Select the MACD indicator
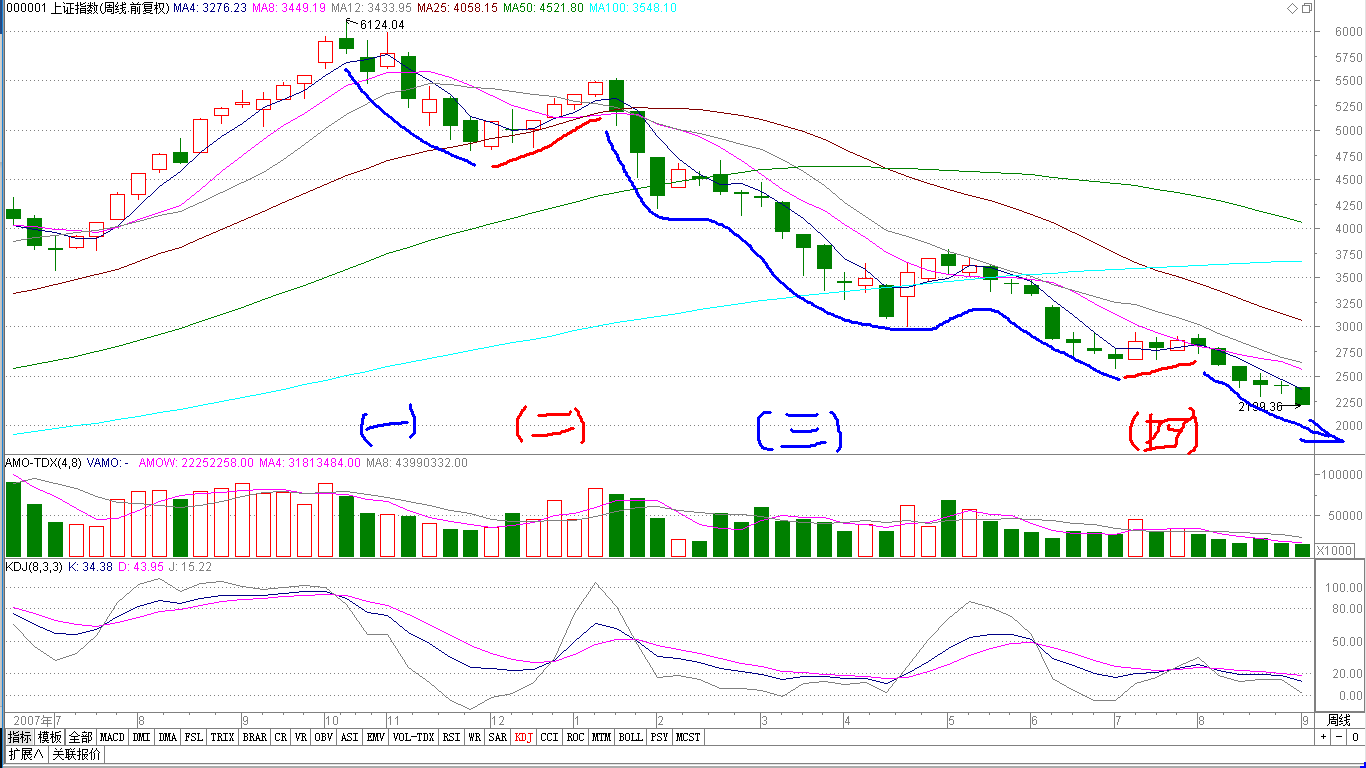Screen dimensions: 1366x768 point(112,737)
